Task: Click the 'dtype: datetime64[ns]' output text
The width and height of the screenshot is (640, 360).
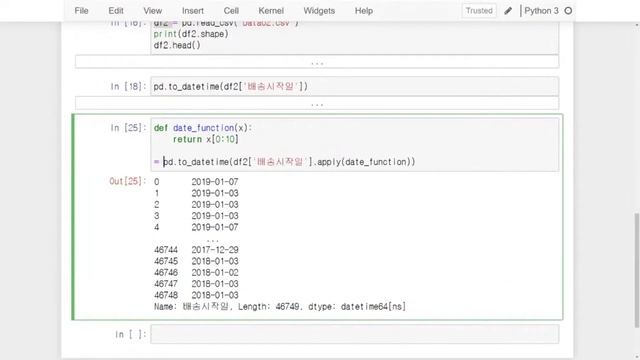Action: point(357,307)
